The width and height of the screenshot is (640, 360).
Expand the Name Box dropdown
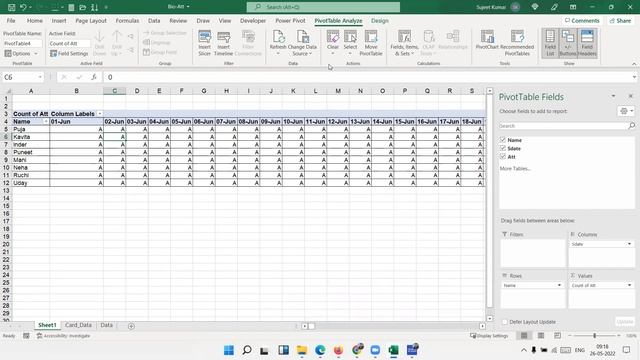point(40,77)
